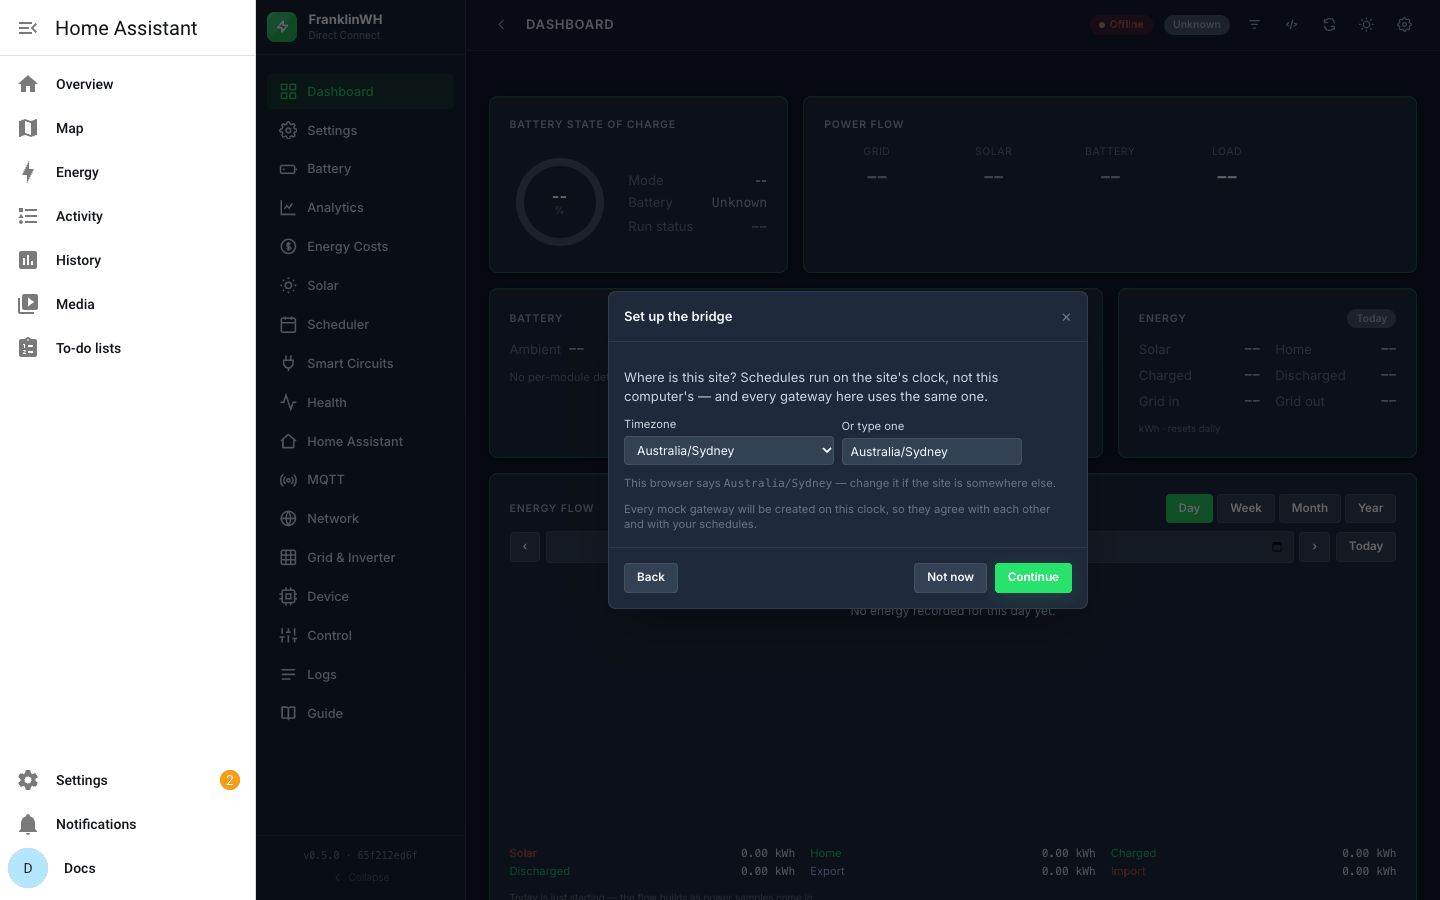Open the Grid & Inverter menu item
Image resolution: width=1440 pixels, height=900 pixels.
coord(360,558)
